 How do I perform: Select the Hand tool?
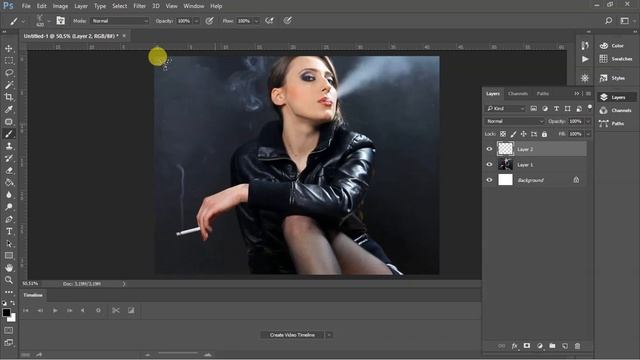coord(9,268)
